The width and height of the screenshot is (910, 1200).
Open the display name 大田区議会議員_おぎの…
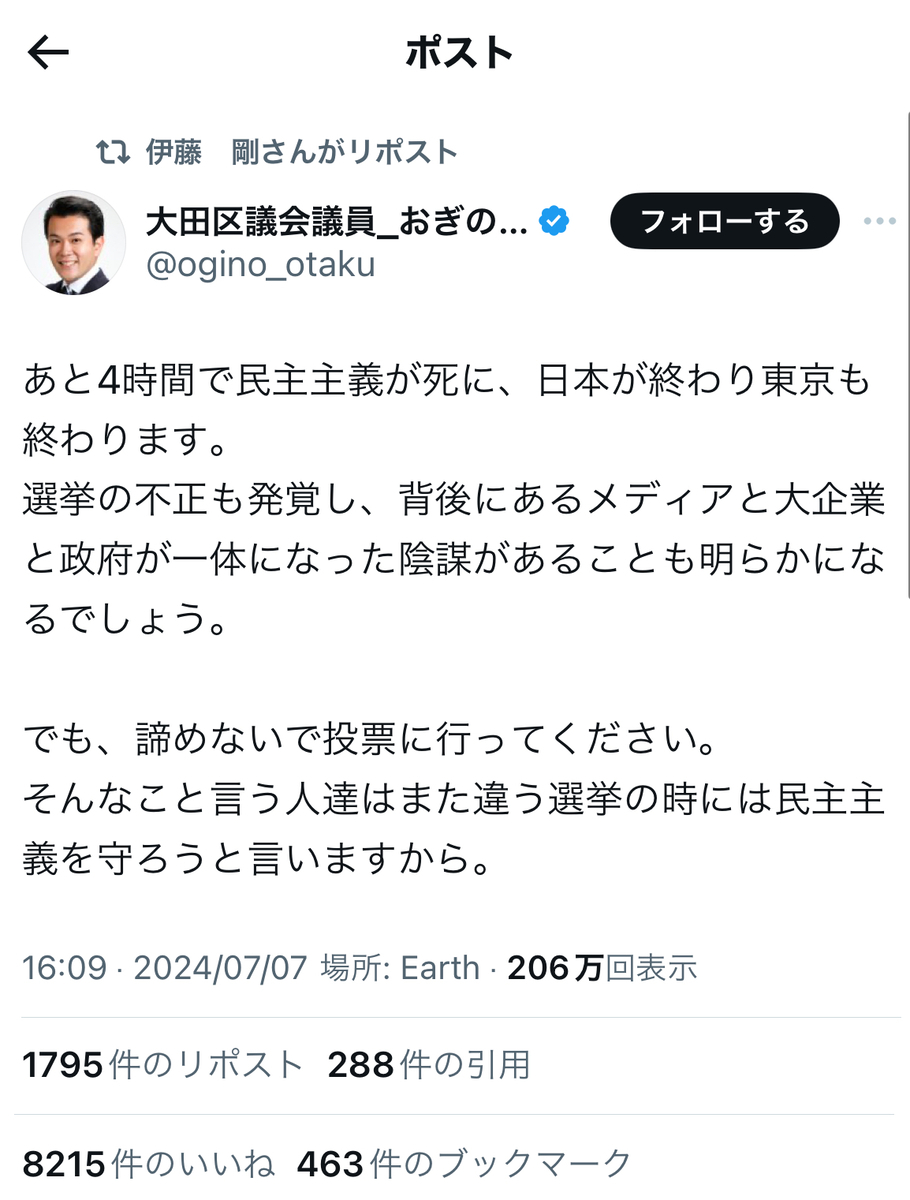[x=337, y=221]
